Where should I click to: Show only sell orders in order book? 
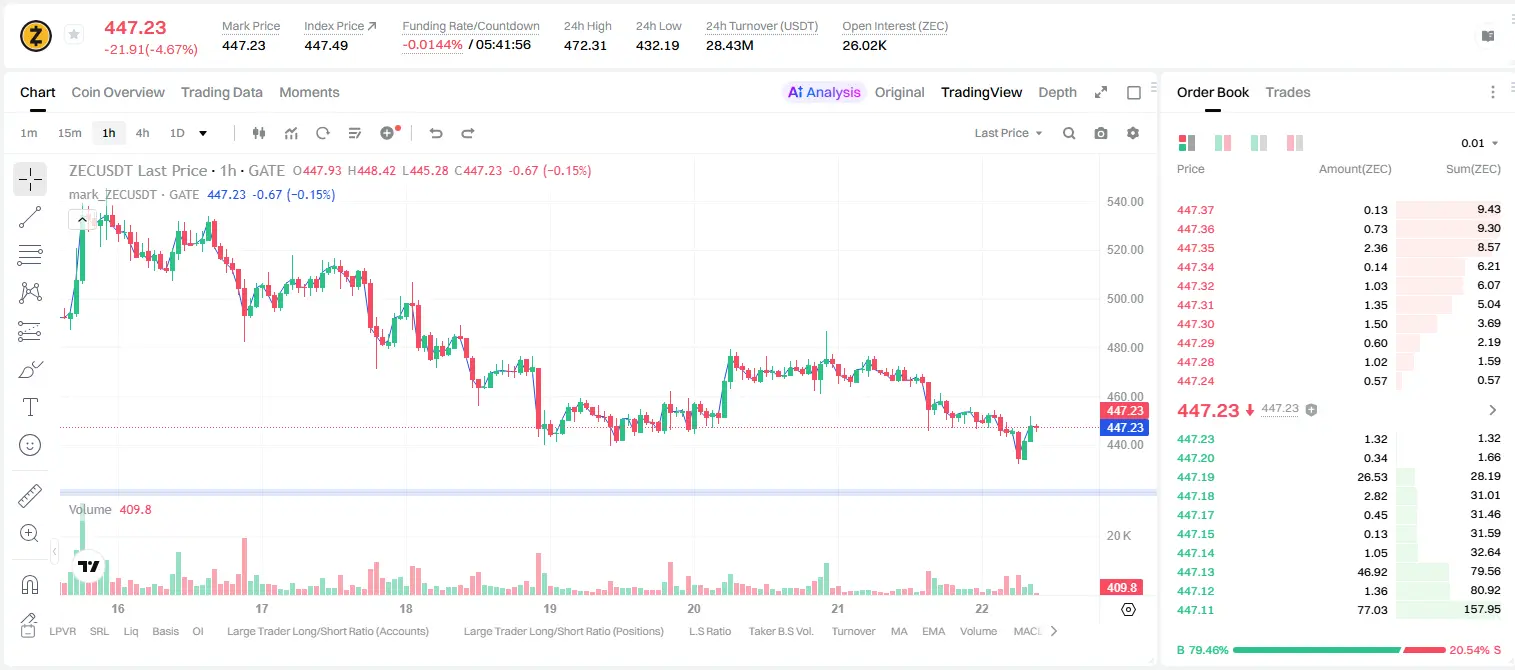(1295, 143)
